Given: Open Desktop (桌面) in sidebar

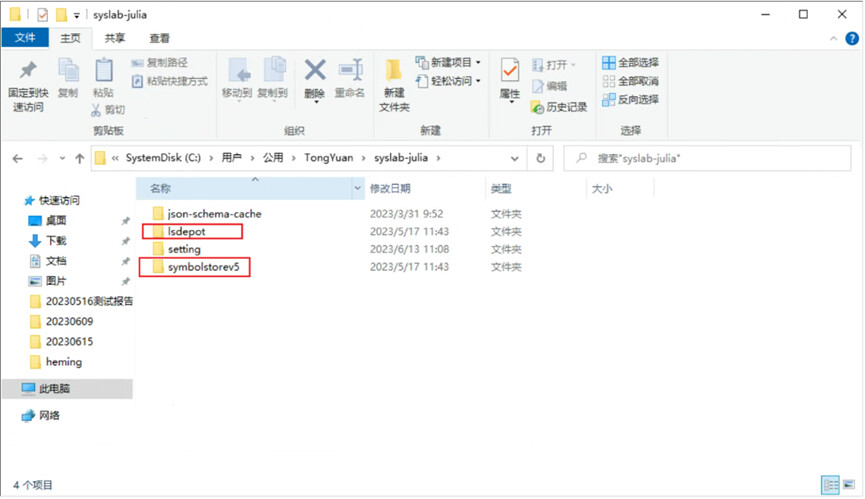Looking at the screenshot, I should [55, 221].
